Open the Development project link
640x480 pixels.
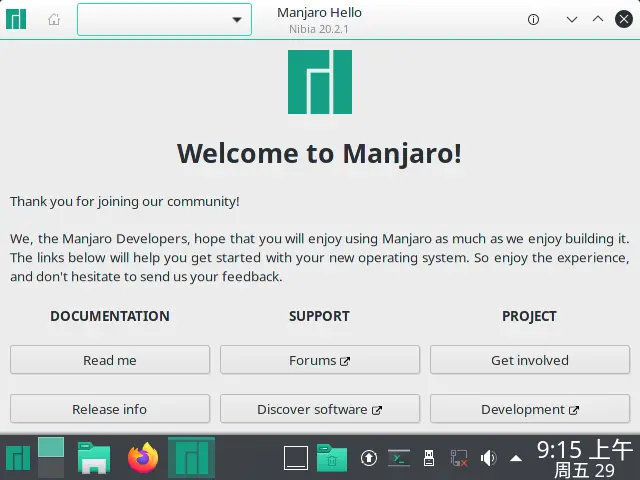(x=529, y=409)
